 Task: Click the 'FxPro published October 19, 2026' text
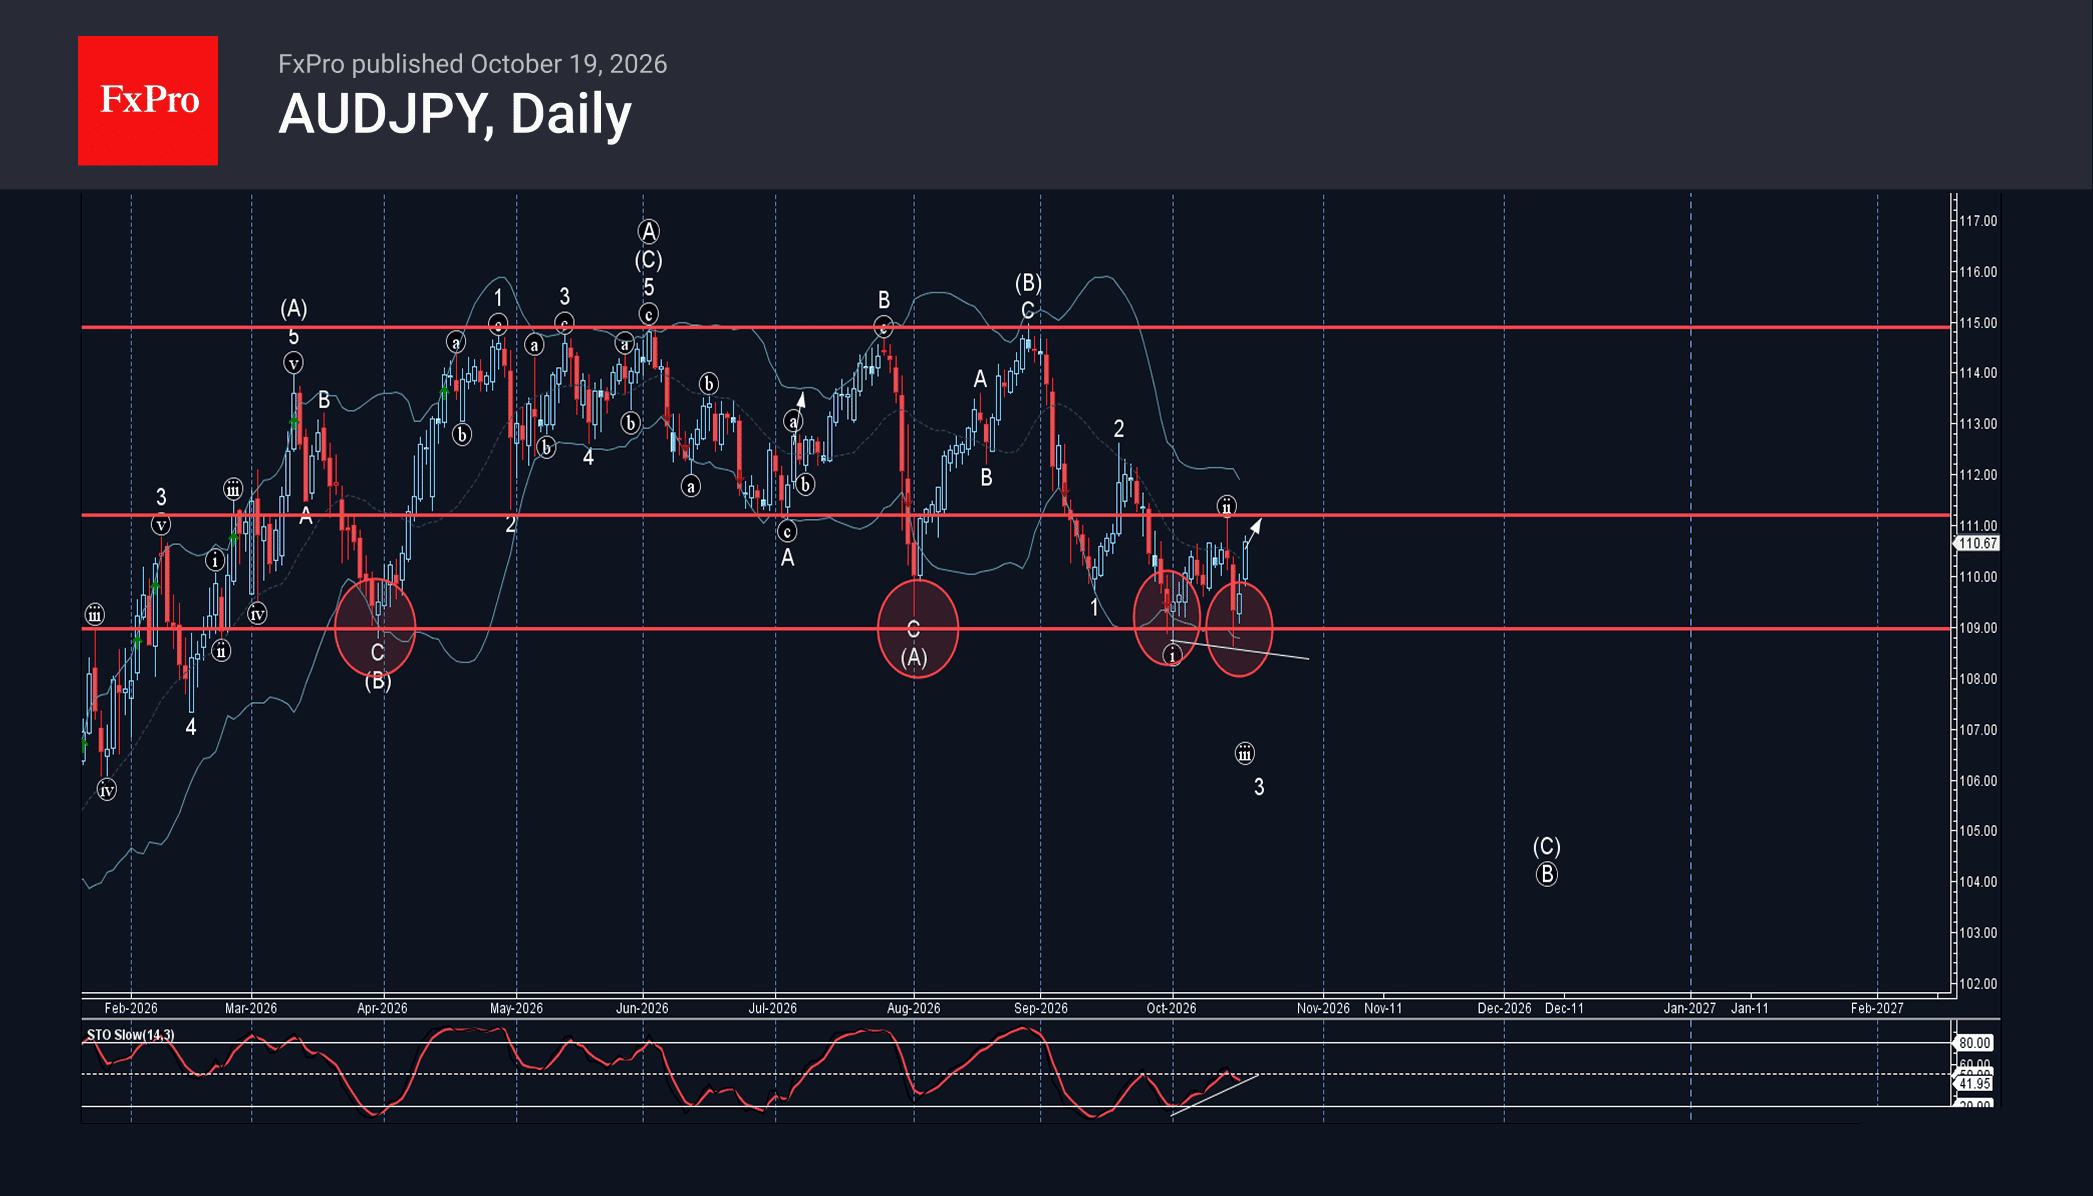[472, 64]
